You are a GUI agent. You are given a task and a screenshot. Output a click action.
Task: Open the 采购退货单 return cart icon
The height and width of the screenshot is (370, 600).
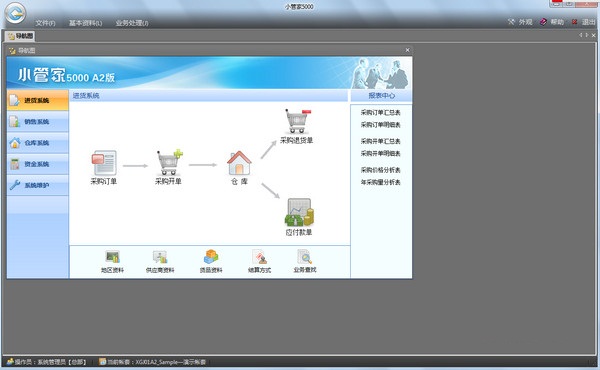tap(298, 121)
